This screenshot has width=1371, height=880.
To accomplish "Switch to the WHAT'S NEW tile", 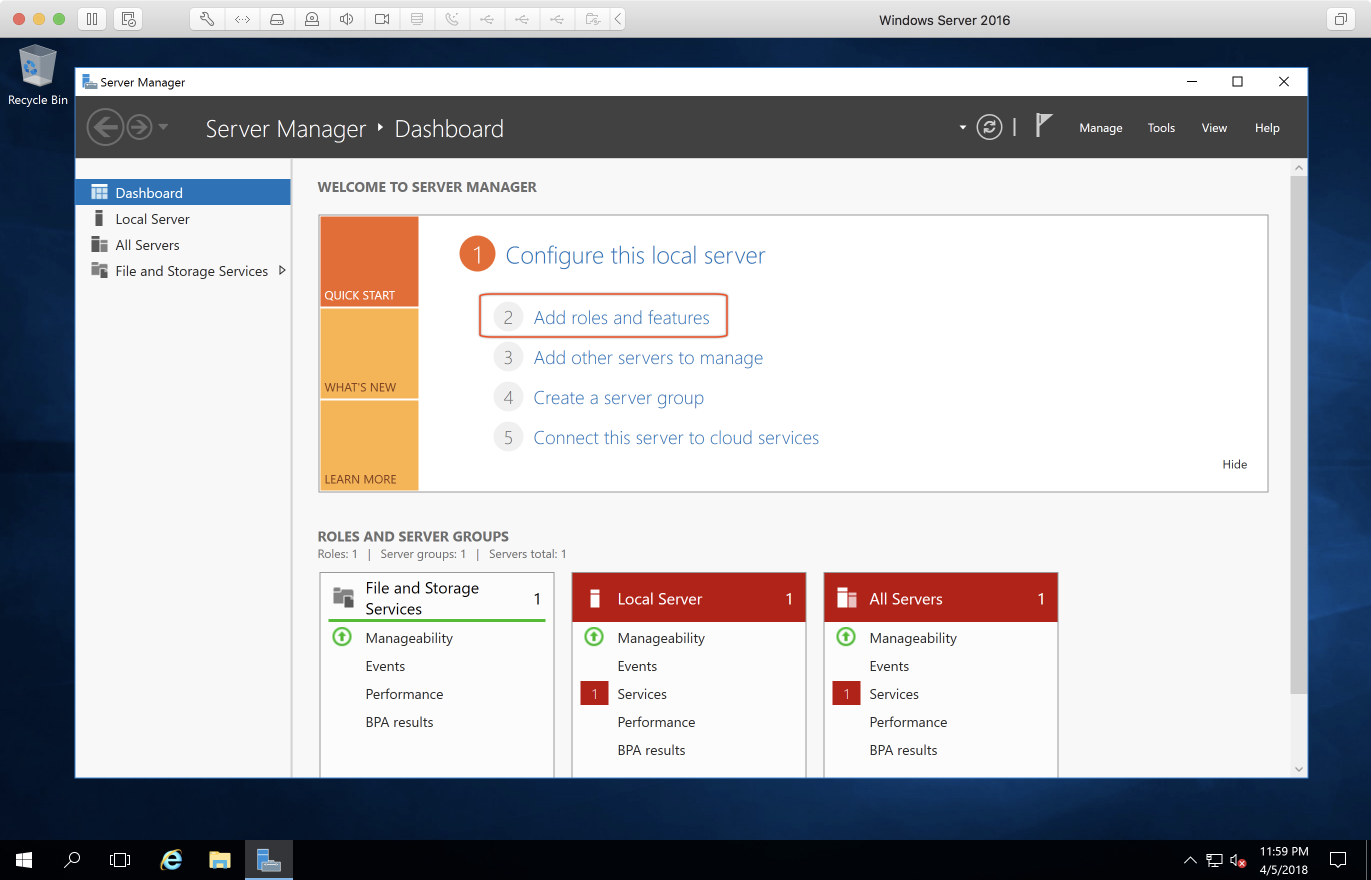I will click(369, 353).
